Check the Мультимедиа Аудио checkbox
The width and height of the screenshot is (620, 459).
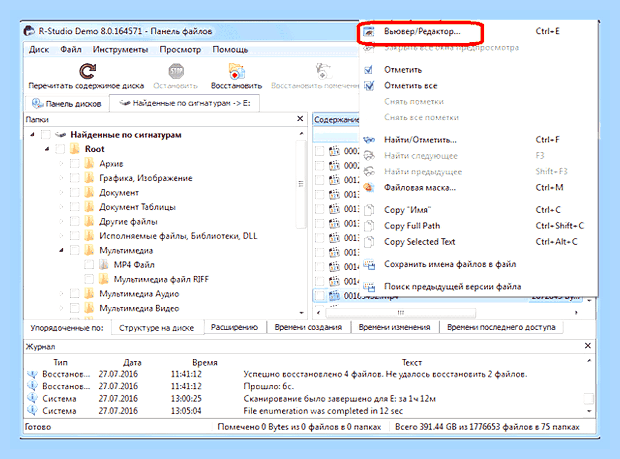pos(74,294)
